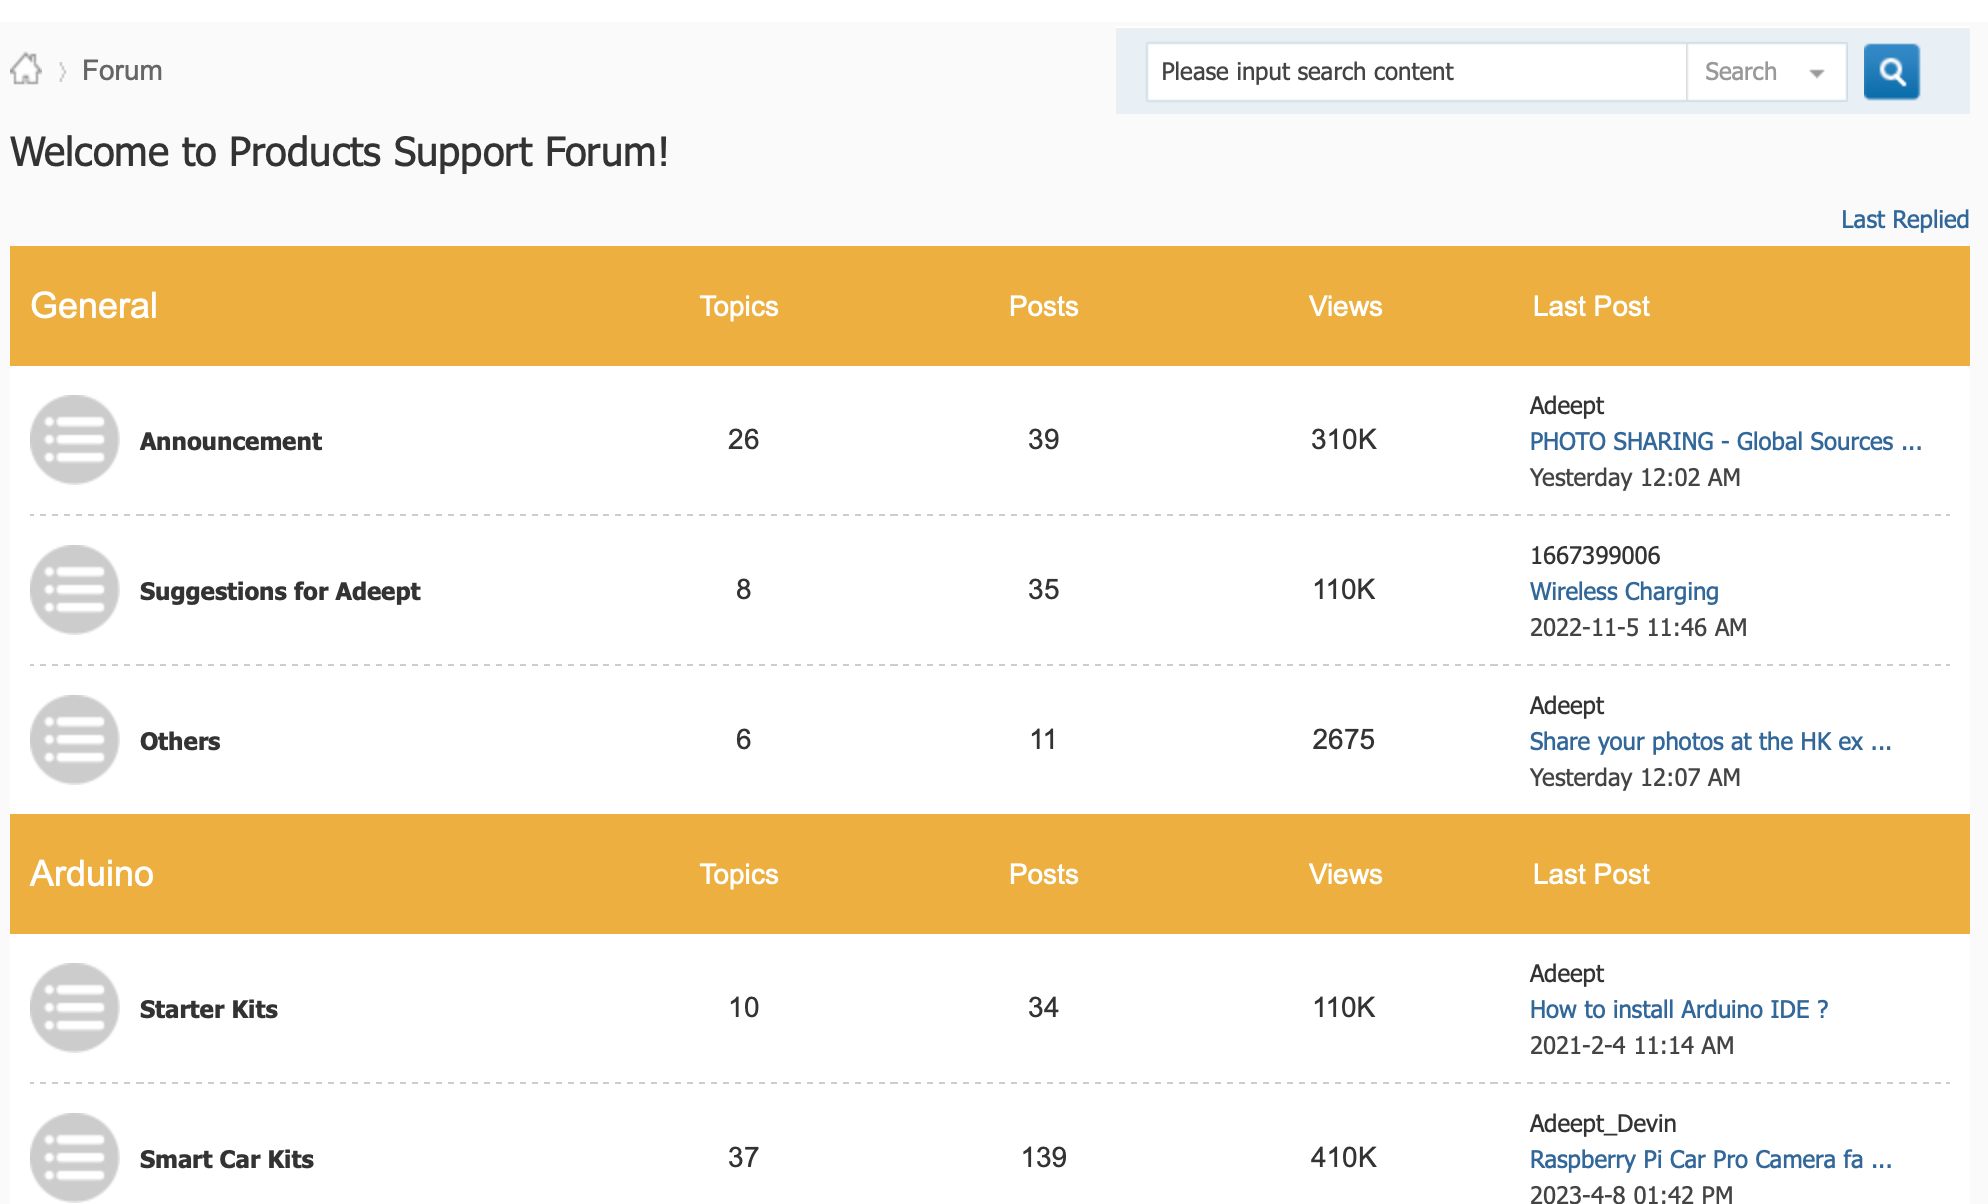Image resolution: width=1988 pixels, height=1204 pixels.
Task: Open the Arduino category heading
Action: click(x=92, y=874)
